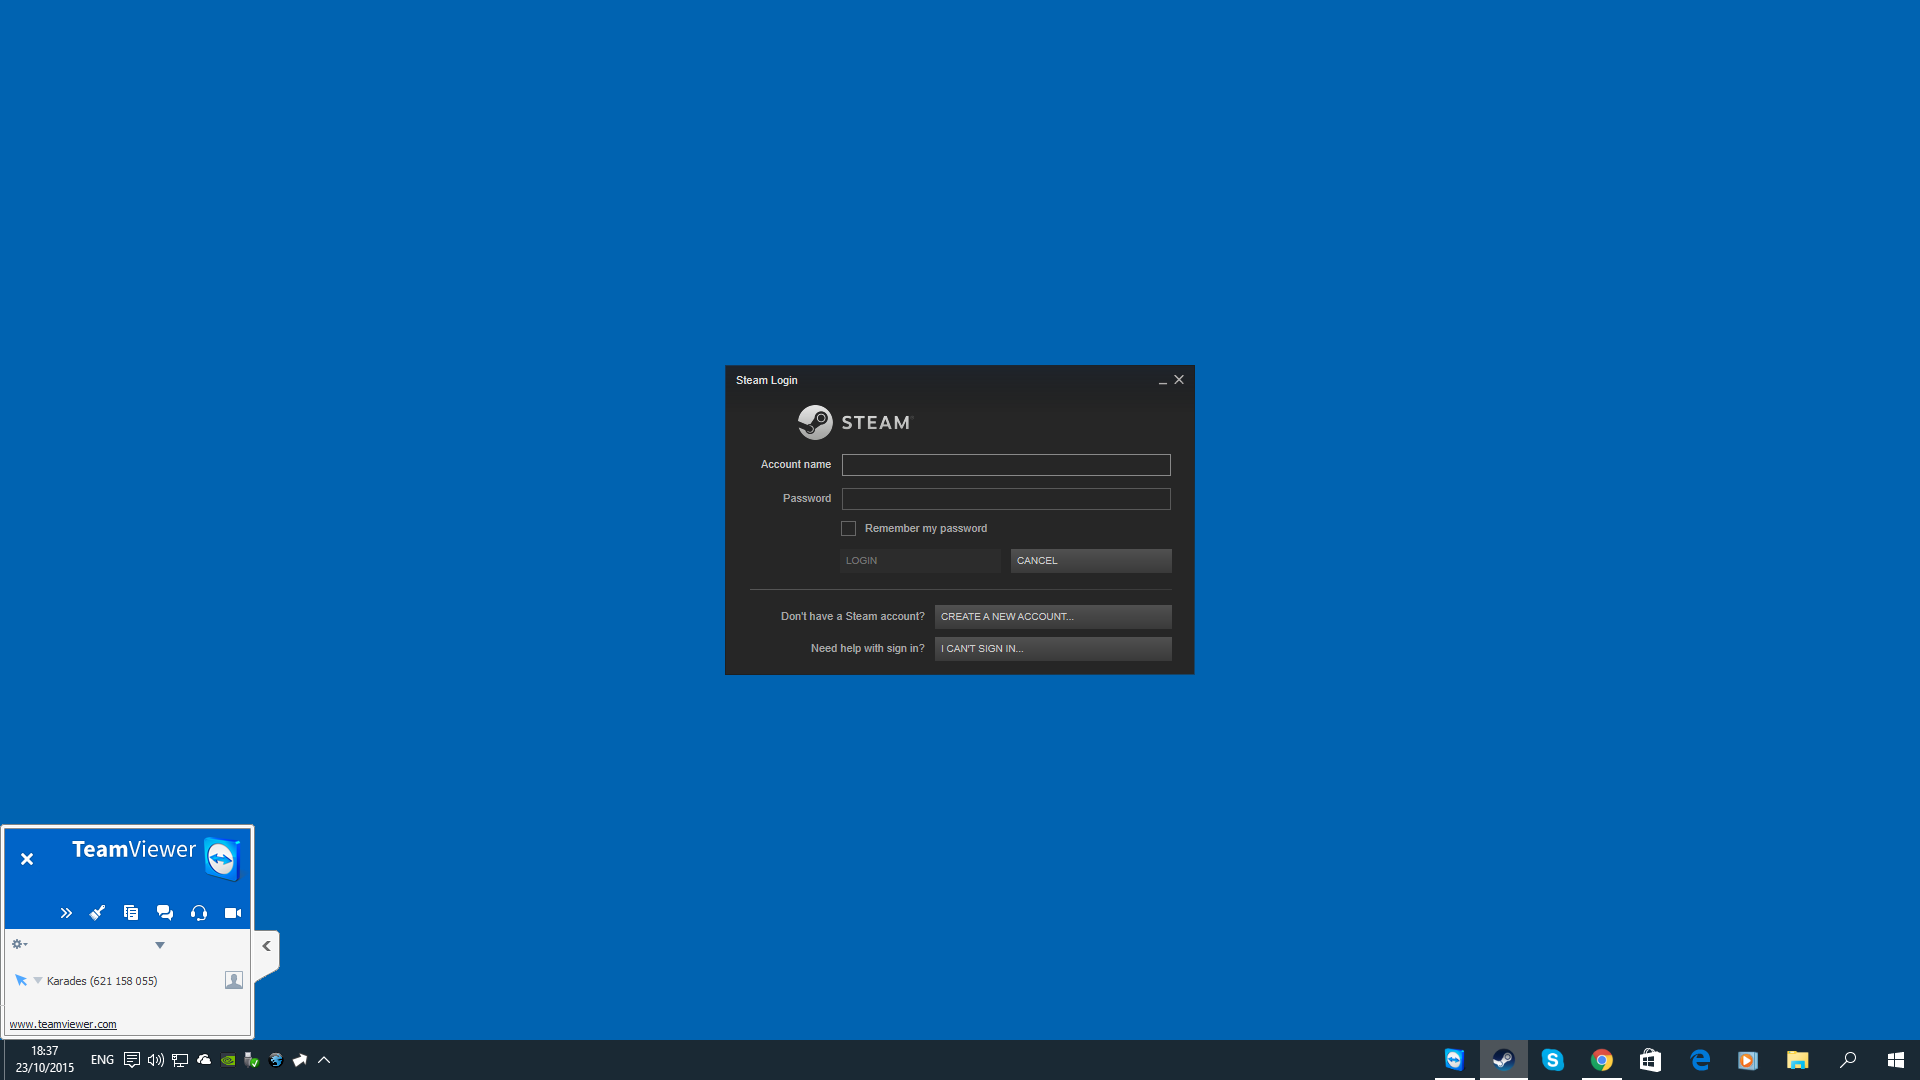
Task: Collapse the TeamViewer side panel
Action: pyautogui.click(x=266, y=946)
